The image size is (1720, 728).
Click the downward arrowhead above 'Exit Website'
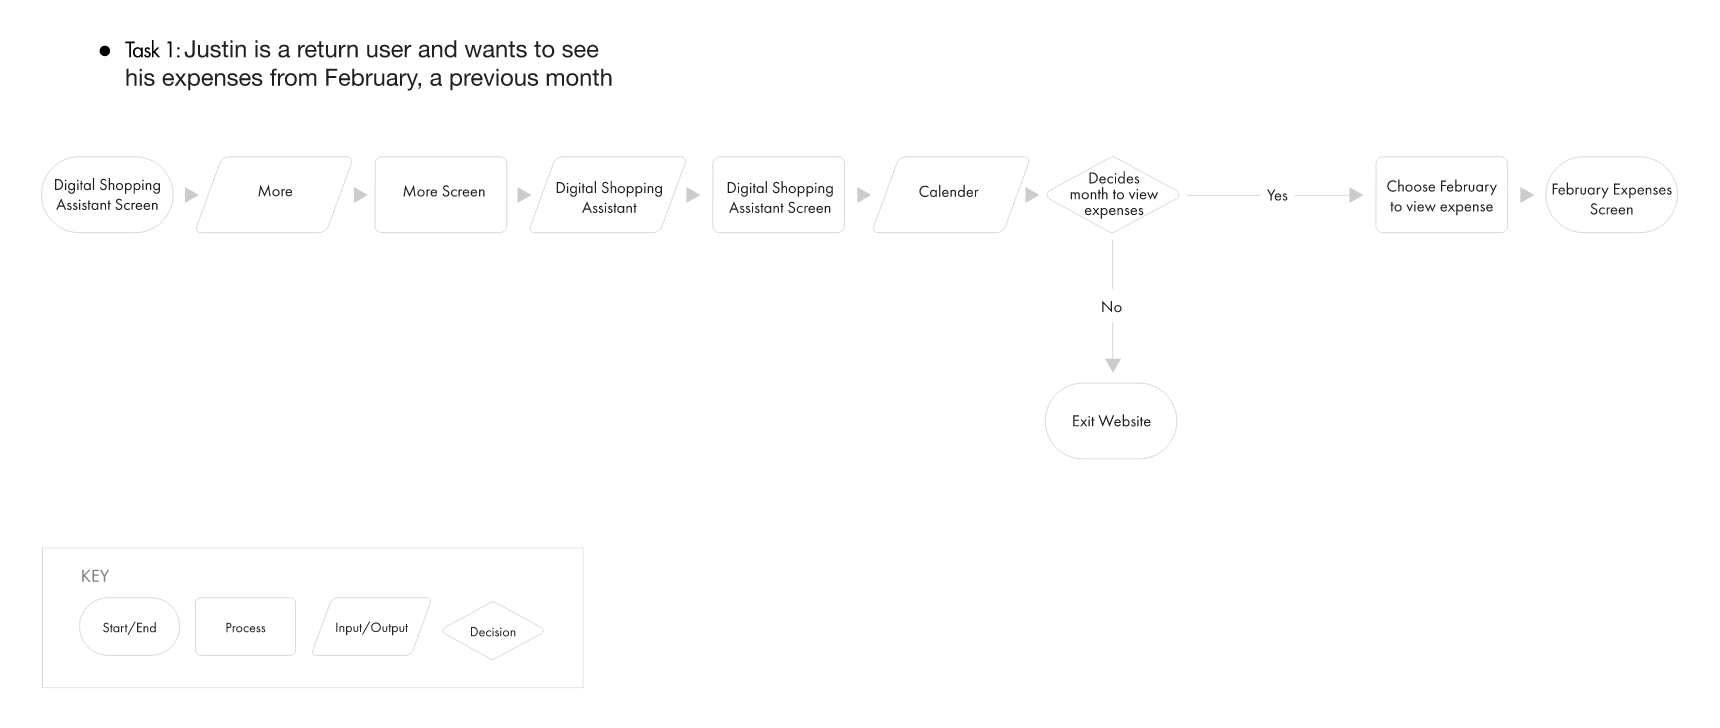click(x=1113, y=365)
